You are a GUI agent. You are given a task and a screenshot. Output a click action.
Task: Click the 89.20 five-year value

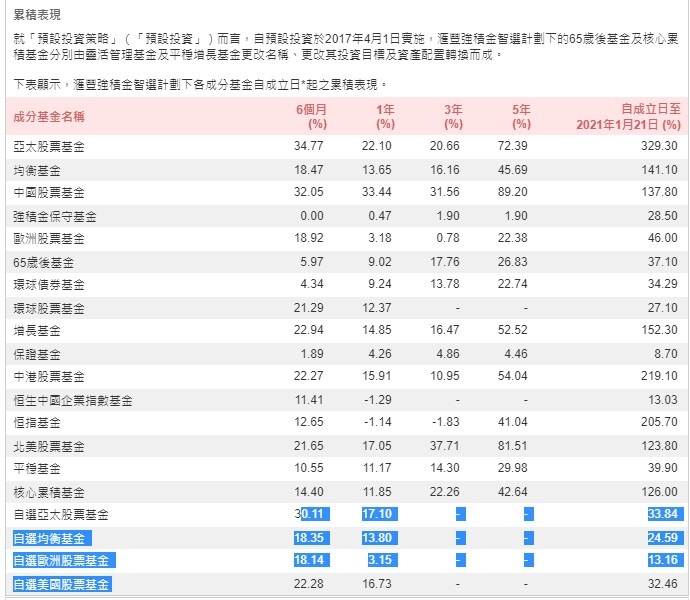click(513, 192)
